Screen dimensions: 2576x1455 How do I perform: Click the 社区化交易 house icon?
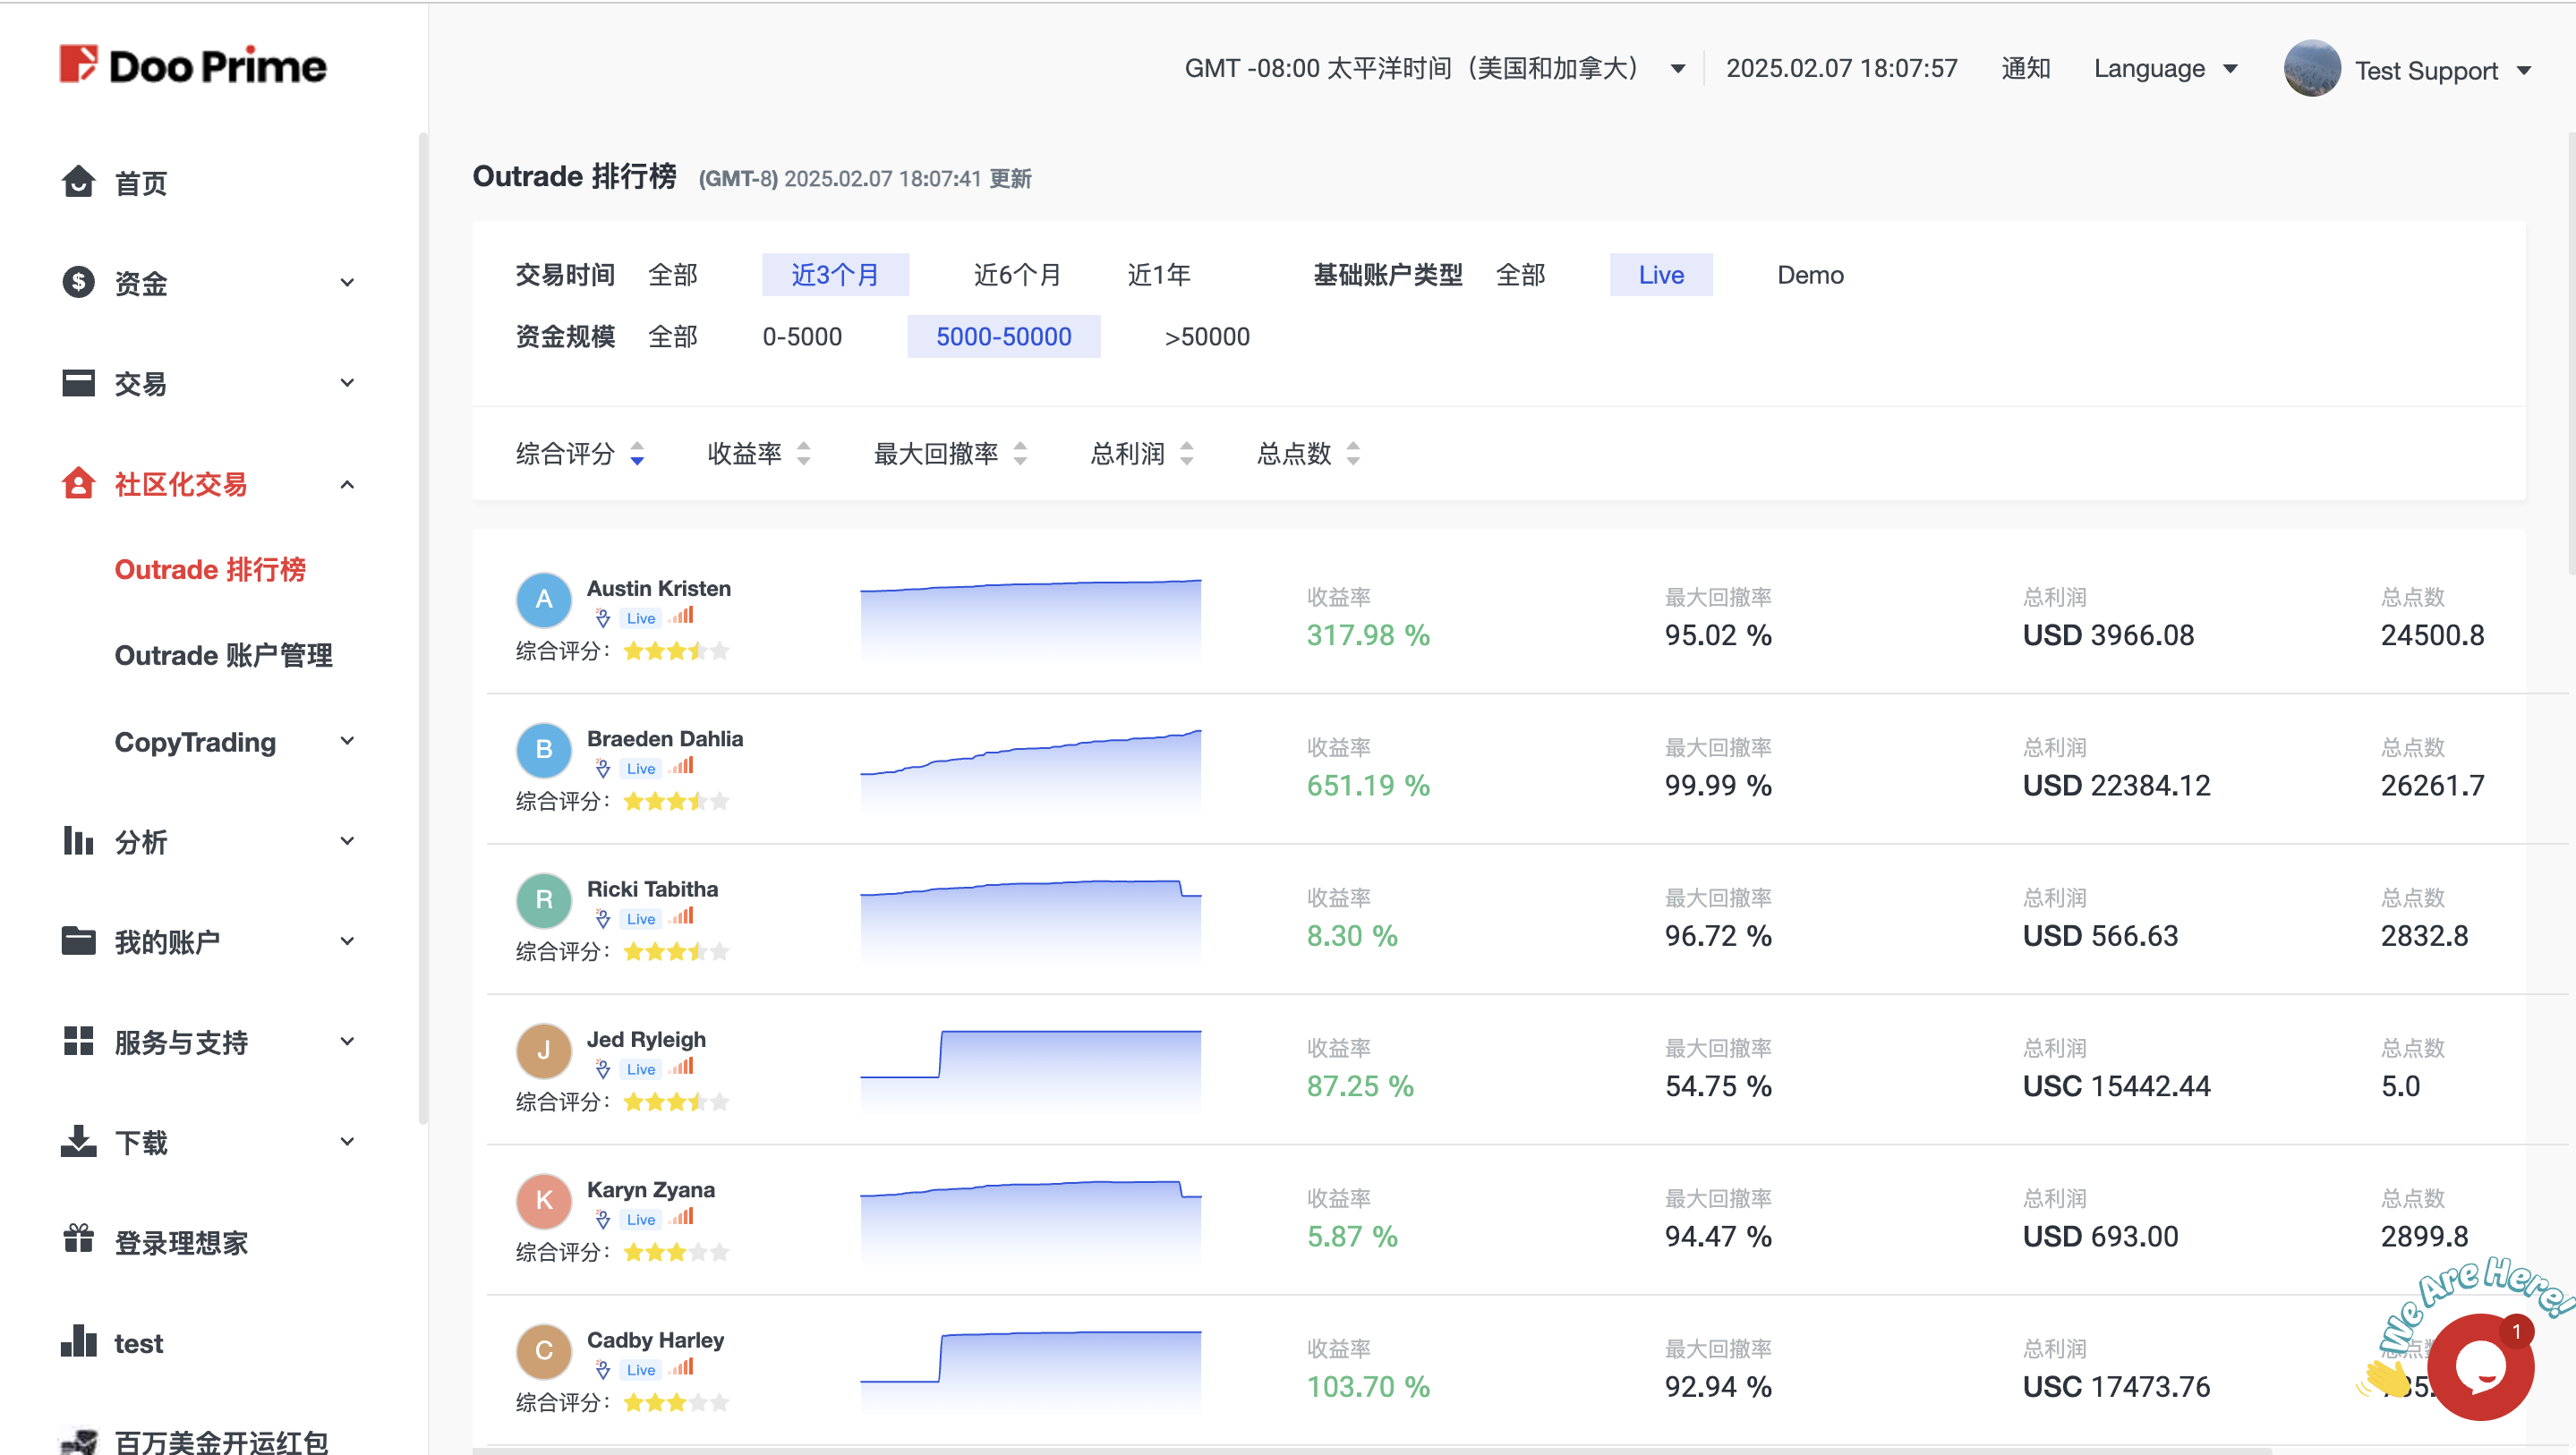[x=78, y=484]
